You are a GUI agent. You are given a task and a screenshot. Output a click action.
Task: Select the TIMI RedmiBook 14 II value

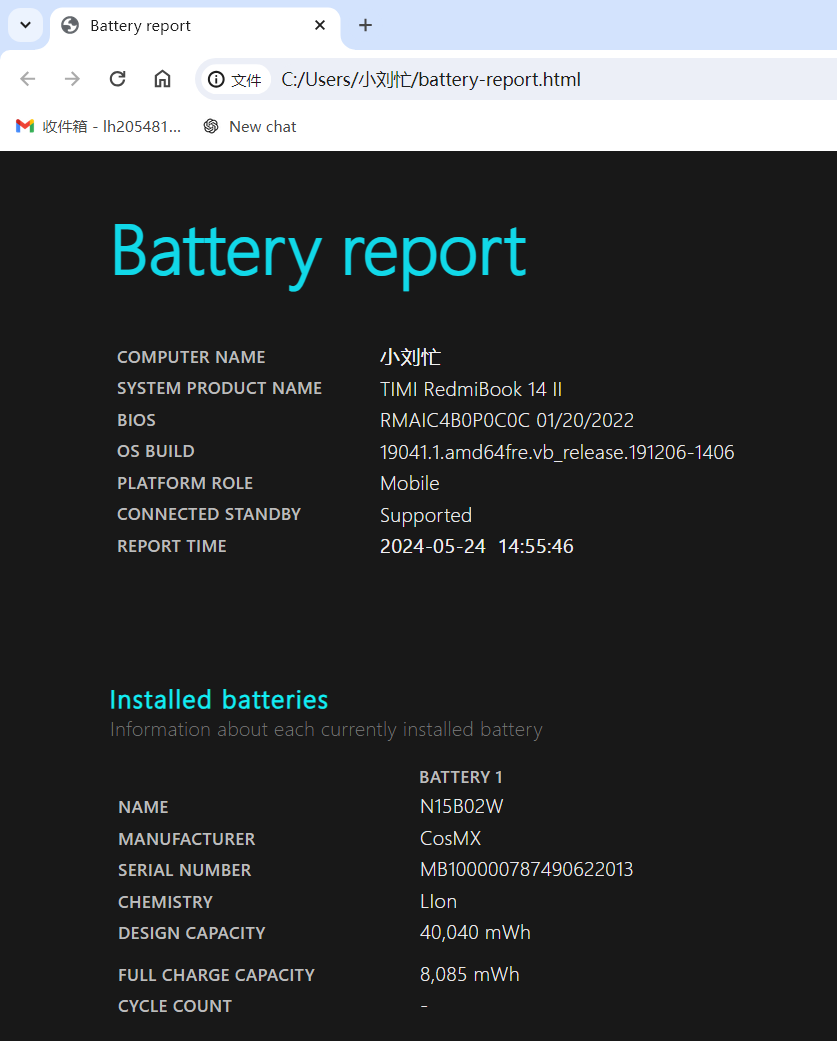[x=471, y=389]
